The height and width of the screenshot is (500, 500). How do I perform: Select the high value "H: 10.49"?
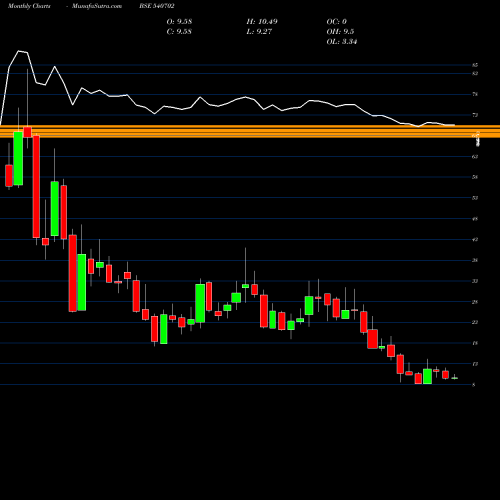(262, 21)
